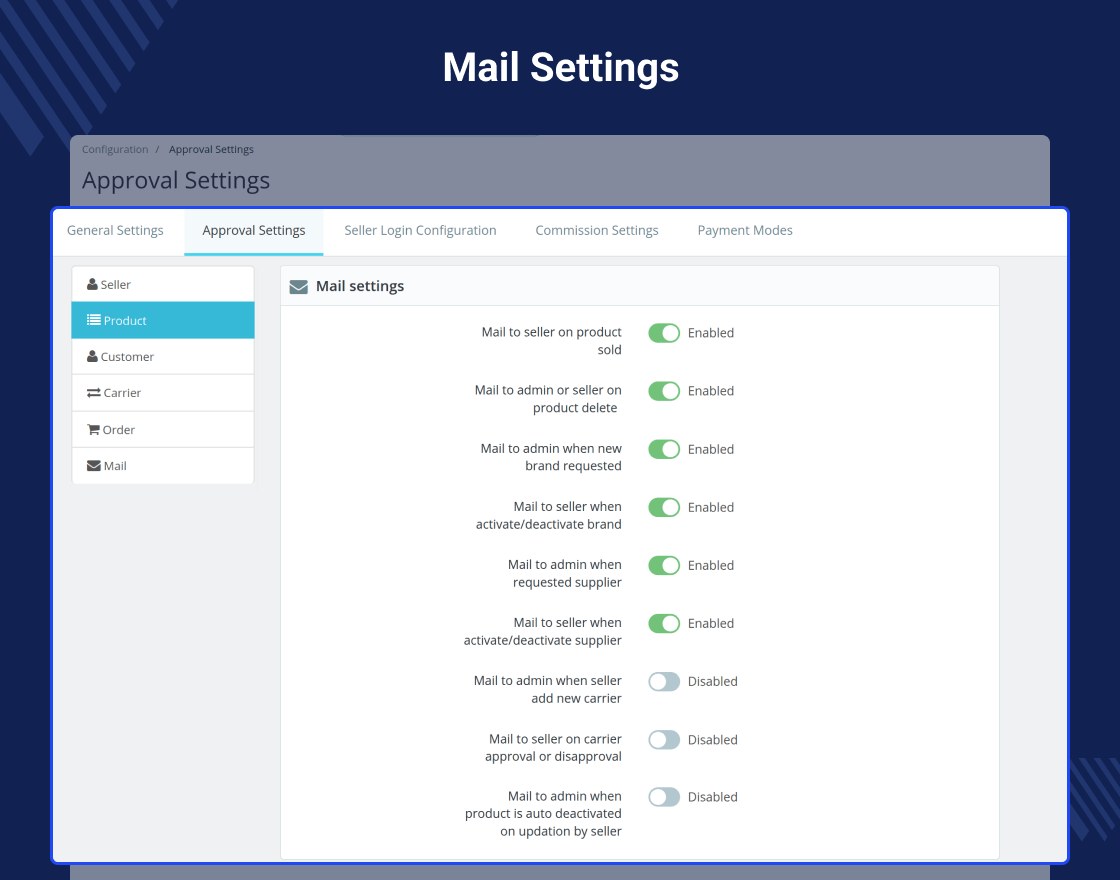This screenshot has height=880, width=1120.
Task: Click 'Mail to seller when activate/deactivate brand' label
Action: click(x=549, y=515)
